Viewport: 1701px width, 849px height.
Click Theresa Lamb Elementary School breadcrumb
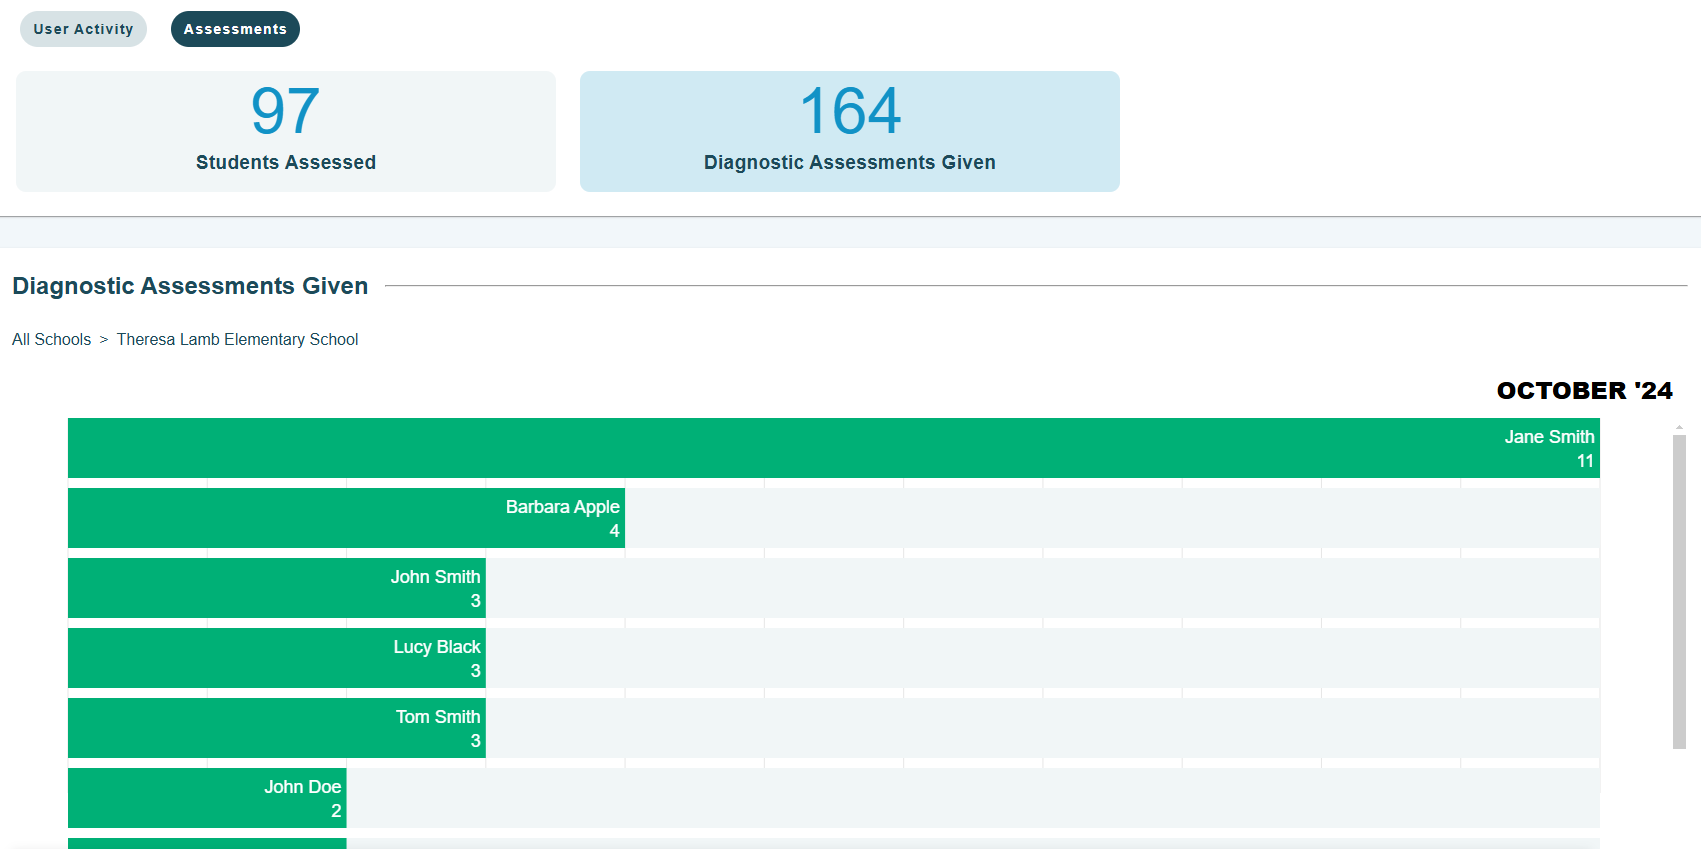237,340
